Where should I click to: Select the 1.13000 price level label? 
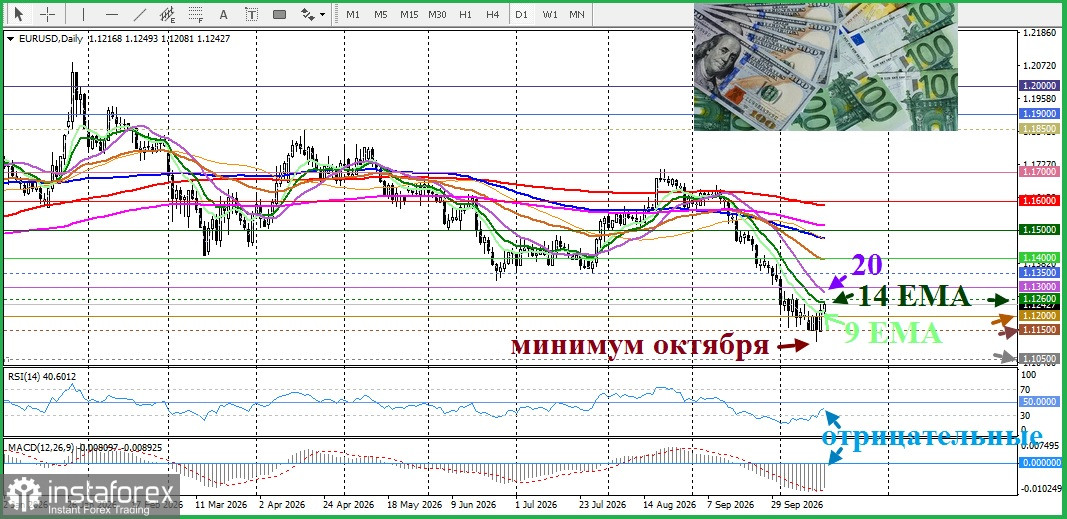coord(1040,288)
